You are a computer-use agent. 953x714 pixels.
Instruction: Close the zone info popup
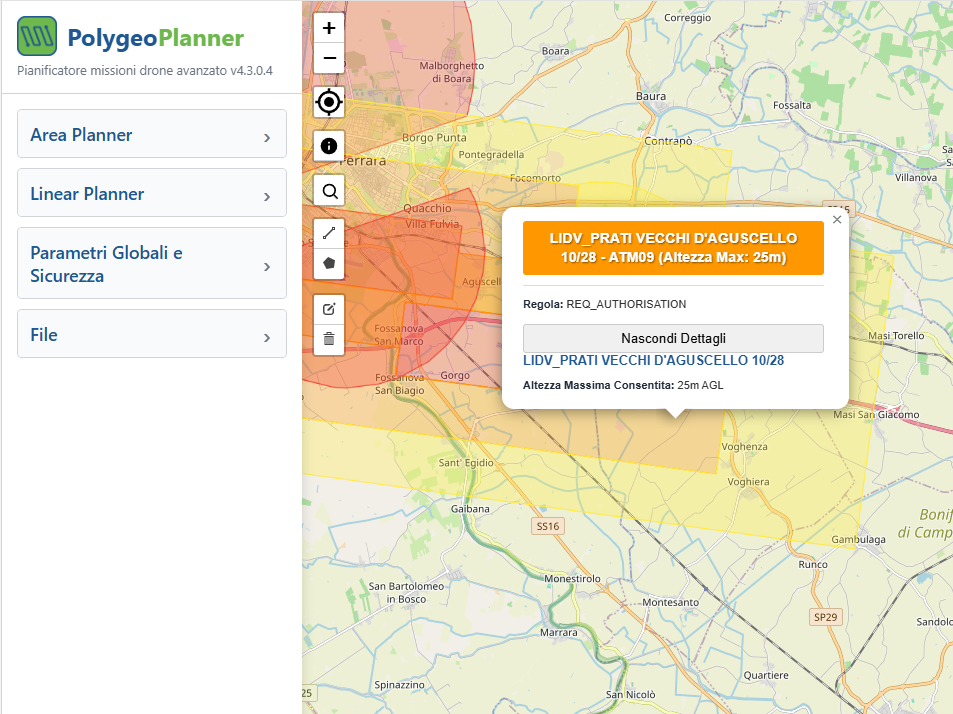[837, 220]
